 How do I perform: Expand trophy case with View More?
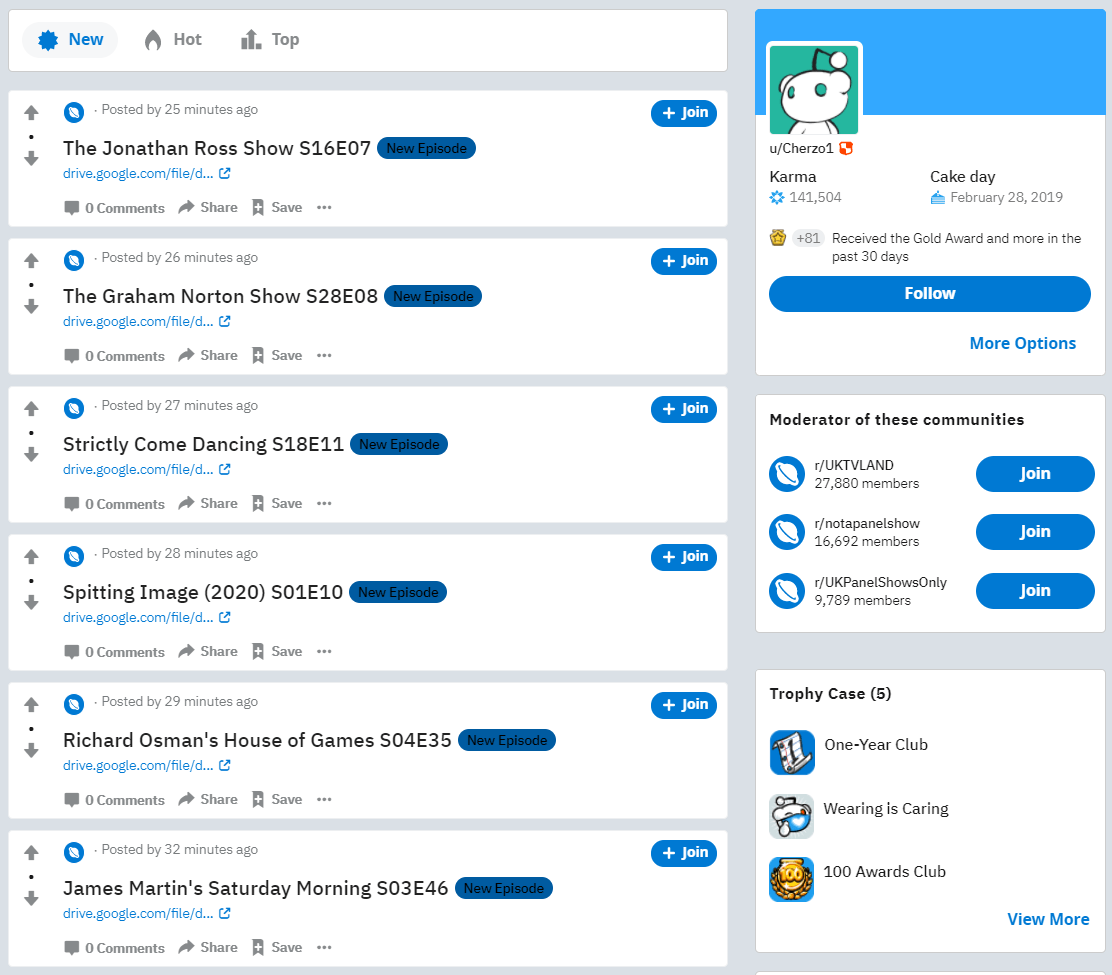tap(1048, 920)
